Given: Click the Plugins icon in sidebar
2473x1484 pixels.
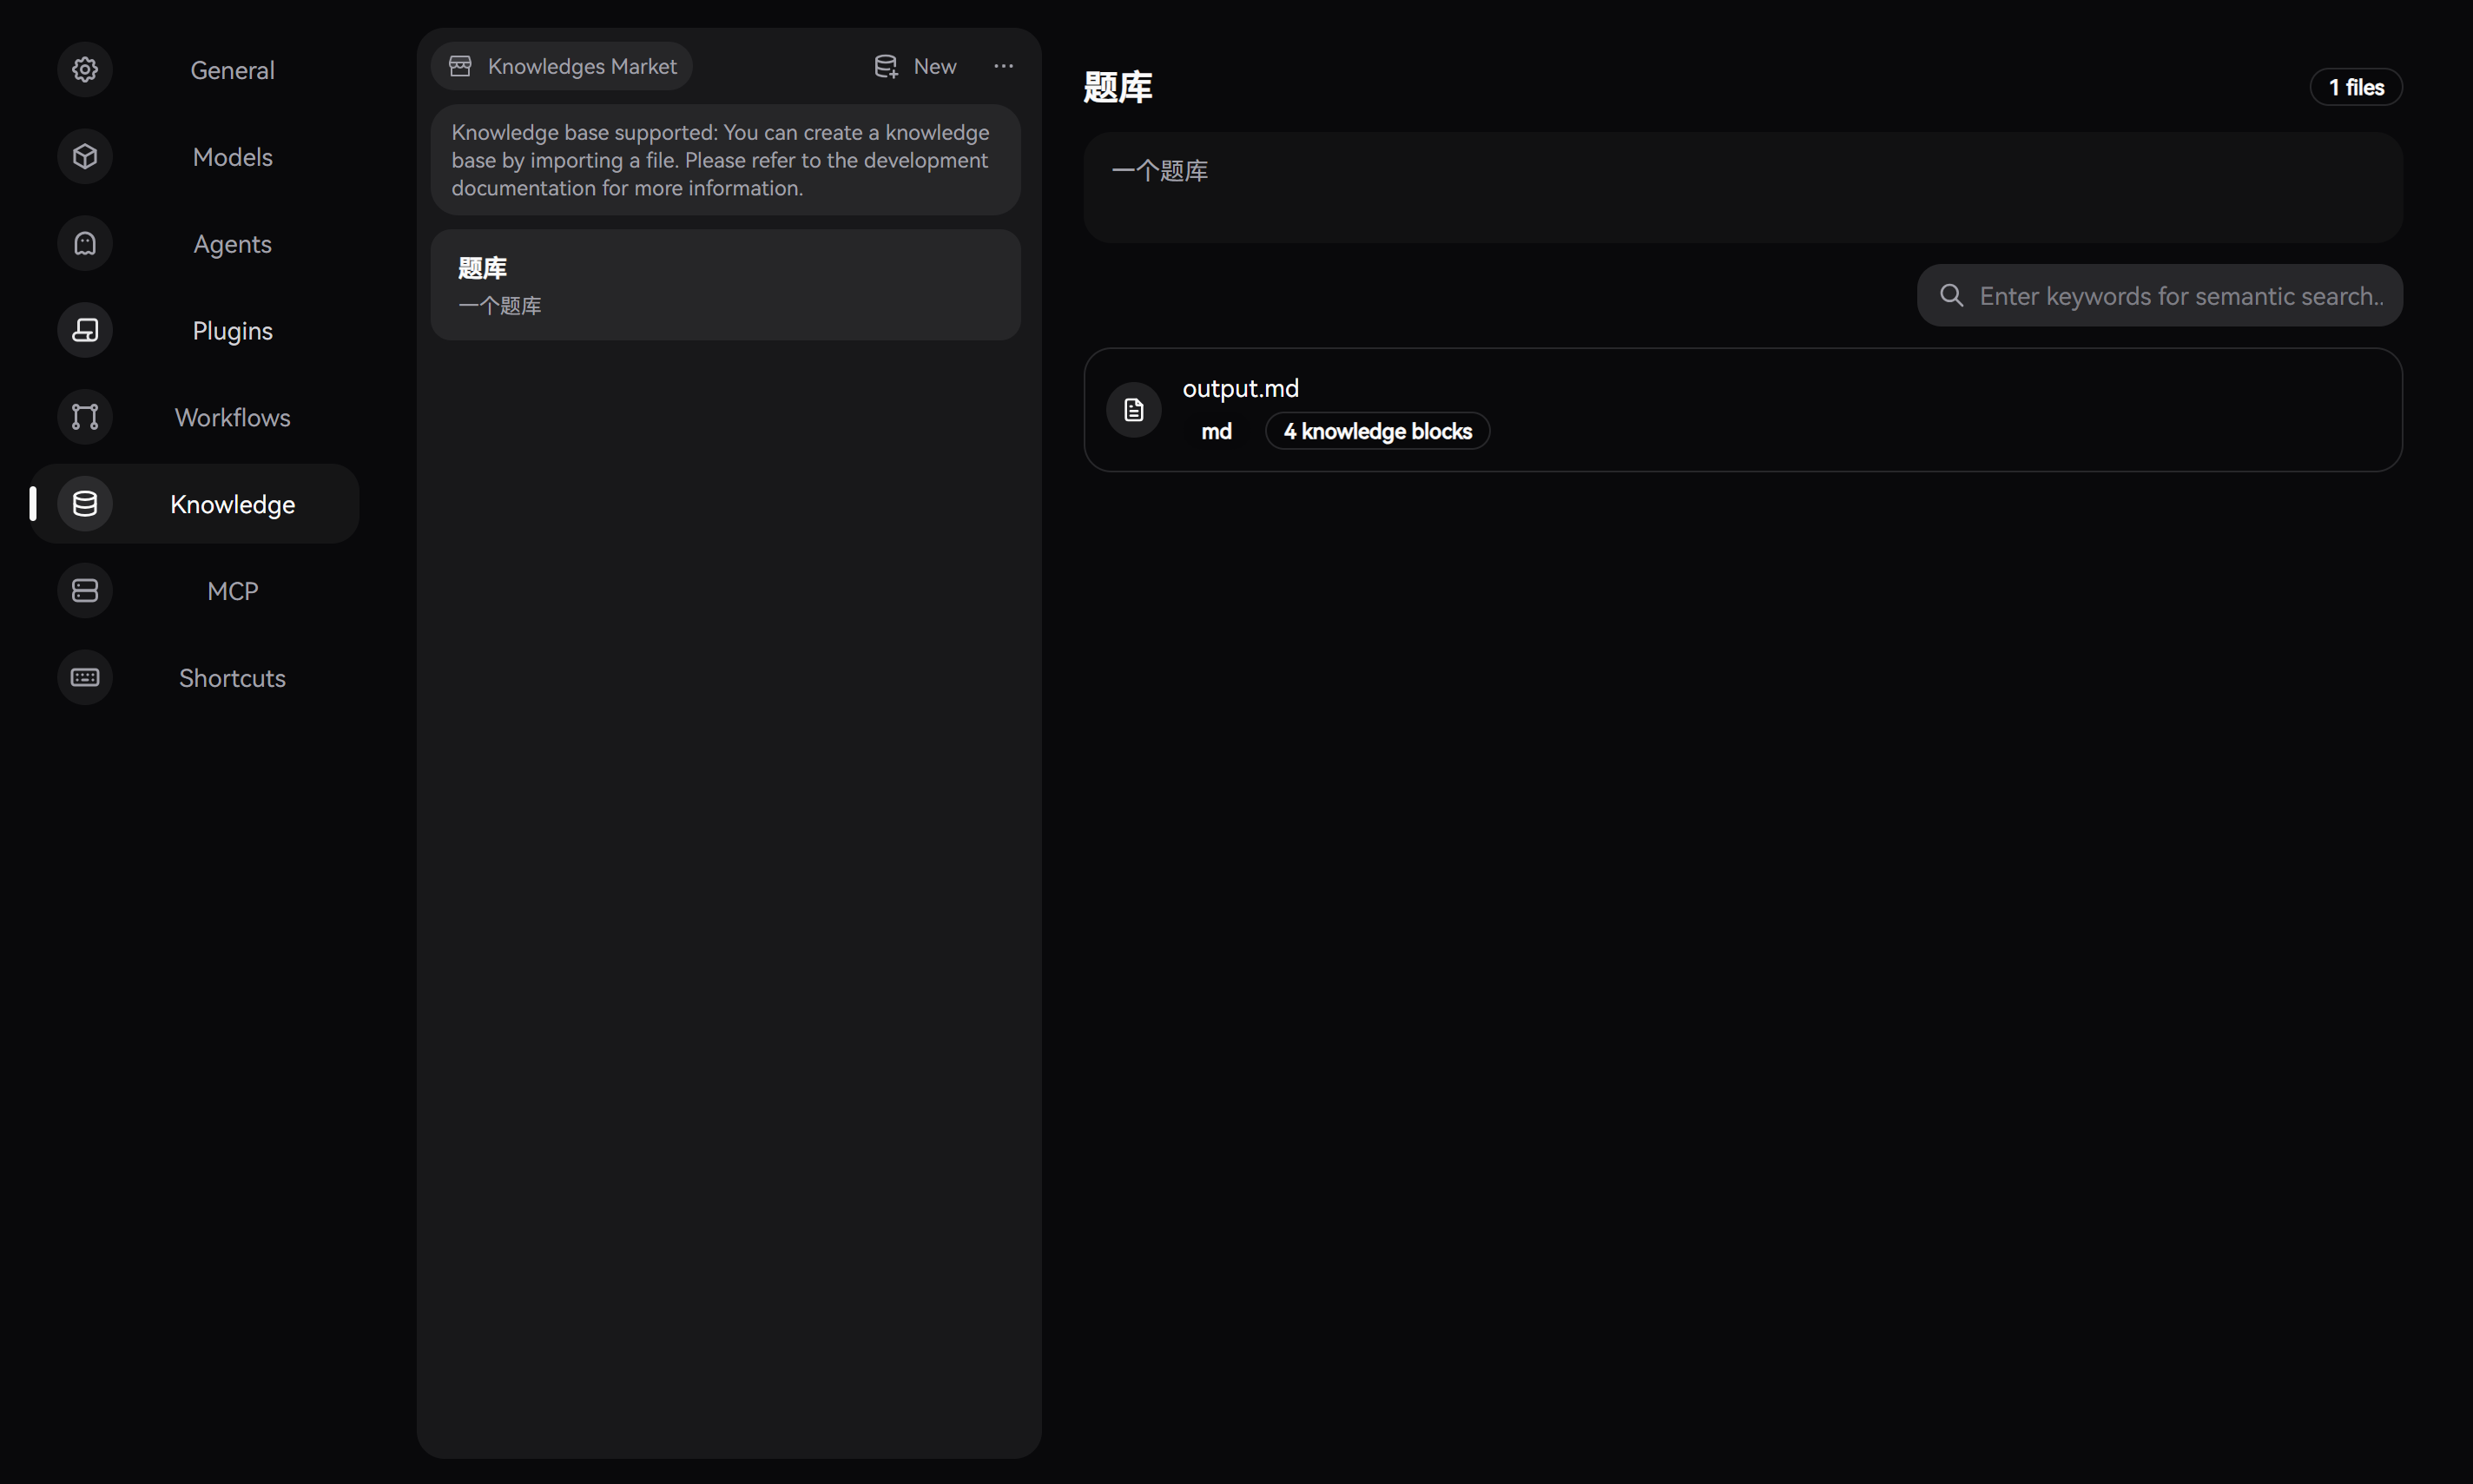Looking at the screenshot, I should click(85, 330).
